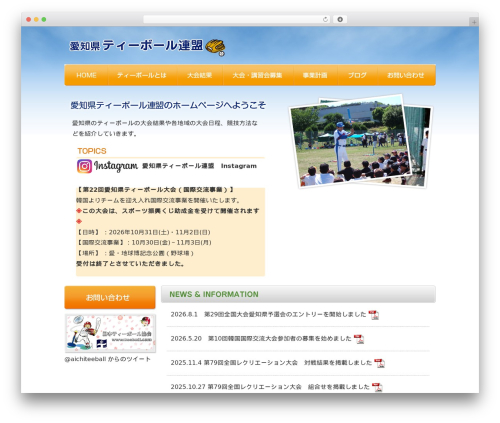500x423 pixels.
Task: Close the window using red button
Action: tap(29, 19)
